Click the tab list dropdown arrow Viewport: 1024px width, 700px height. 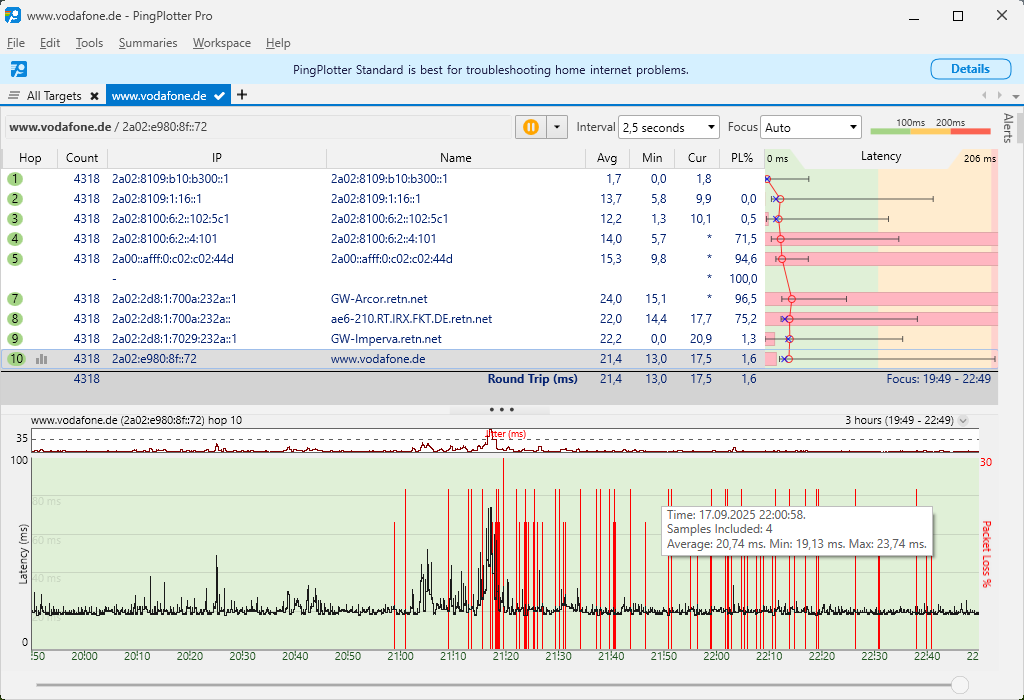click(x=1016, y=96)
